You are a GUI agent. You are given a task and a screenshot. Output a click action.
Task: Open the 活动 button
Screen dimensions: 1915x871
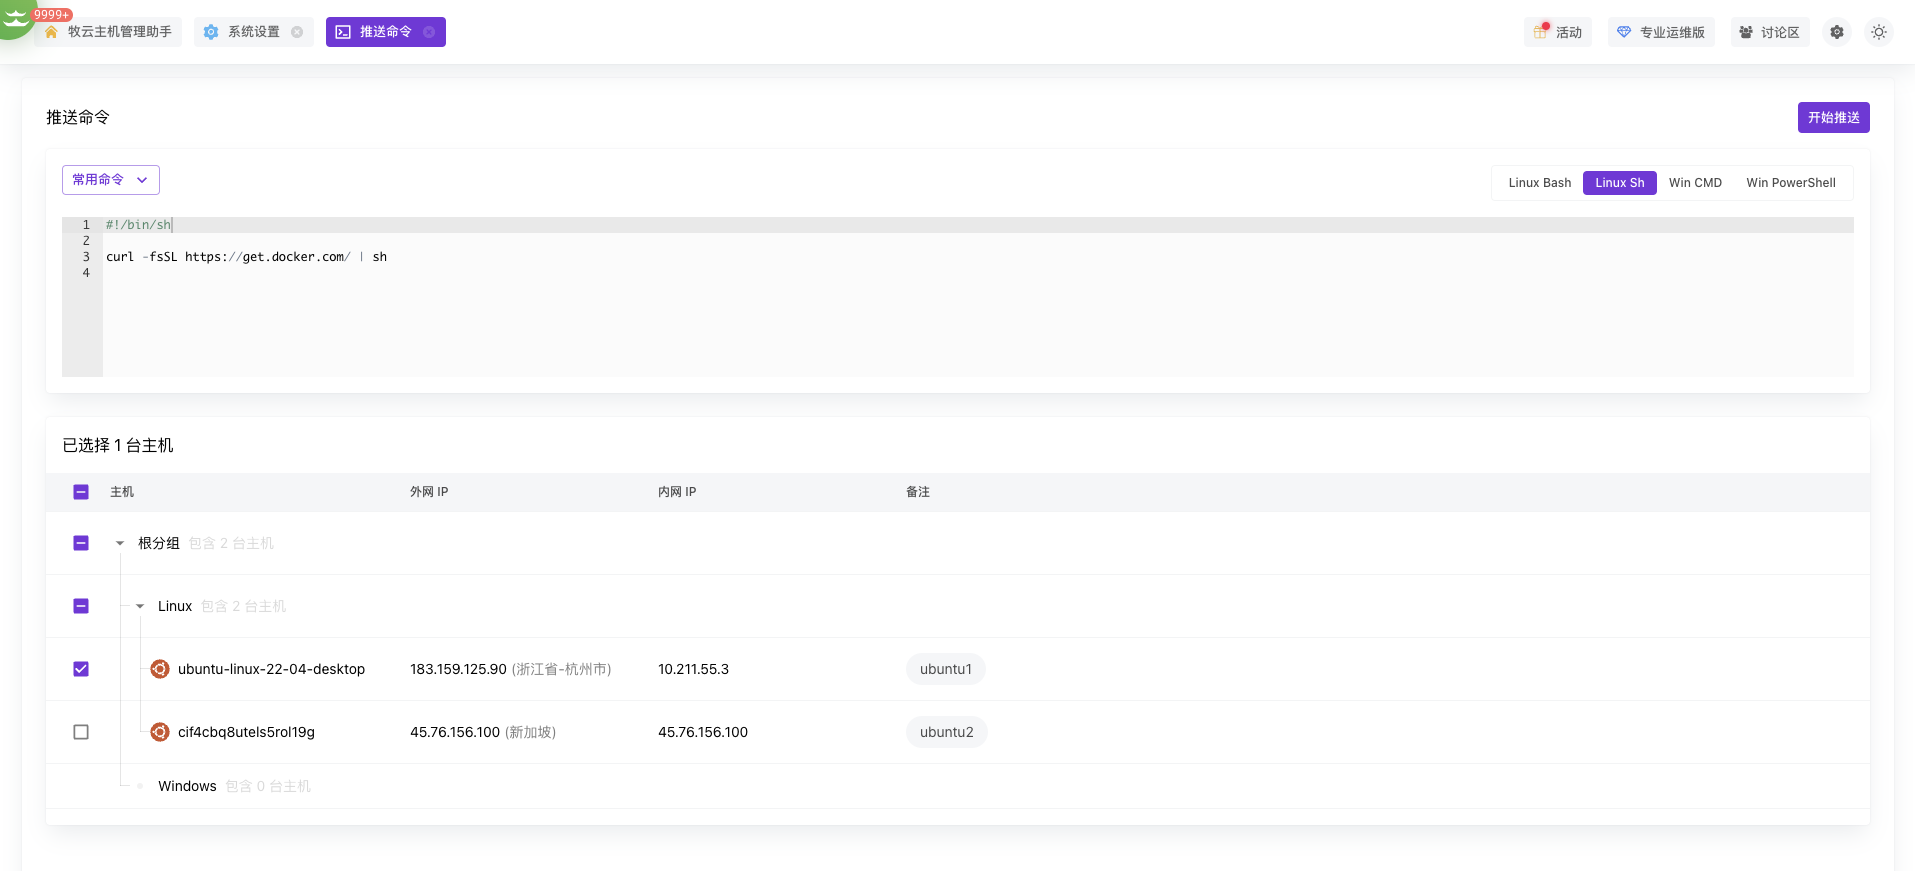pyautogui.click(x=1558, y=32)
